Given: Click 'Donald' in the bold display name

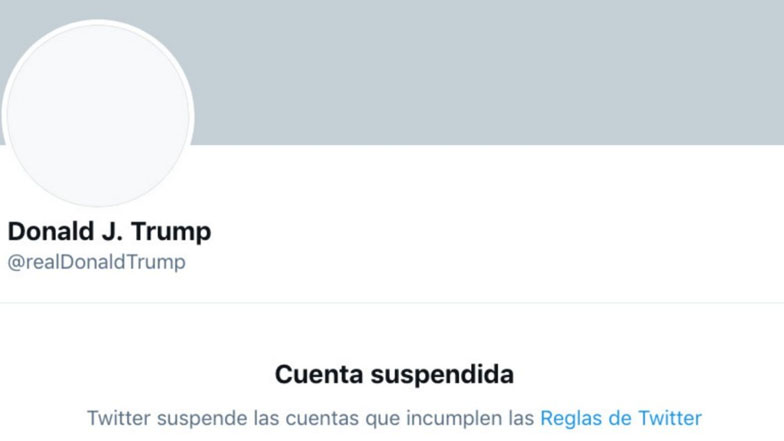Looking at the screenshot, I should click(51, 232).
